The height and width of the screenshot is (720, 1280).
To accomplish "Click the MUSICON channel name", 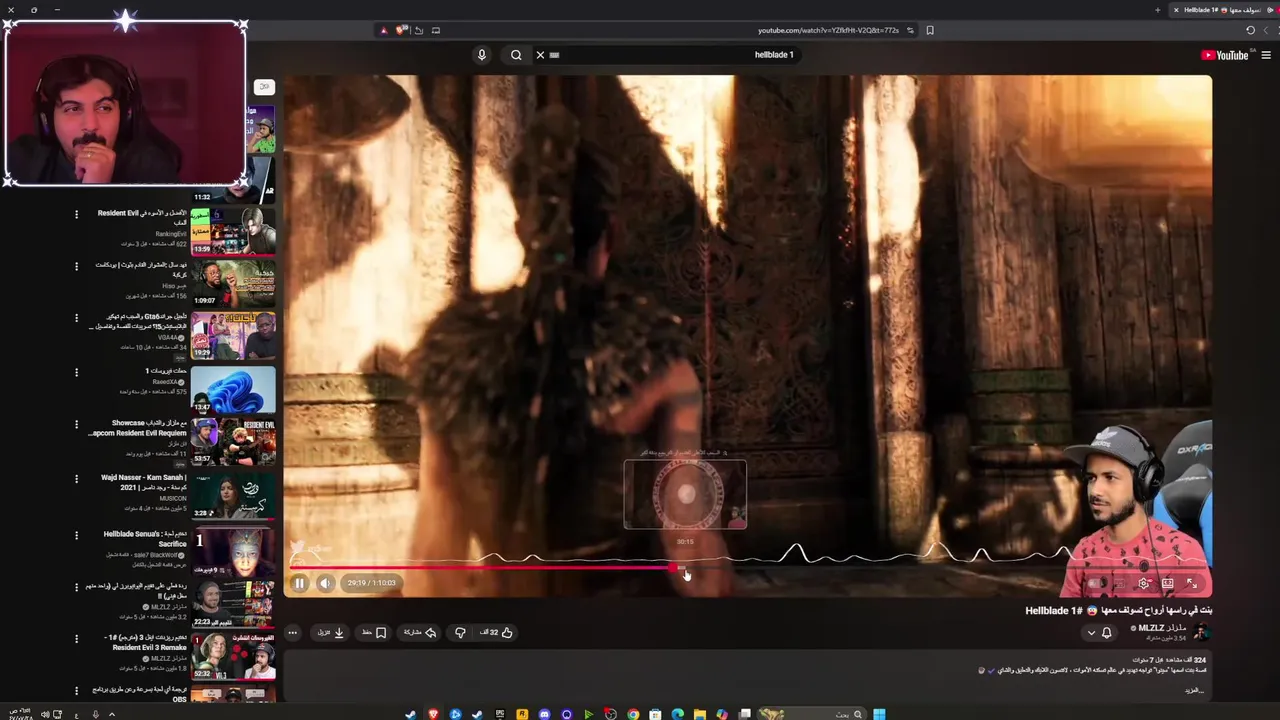I will pos(173,498).
